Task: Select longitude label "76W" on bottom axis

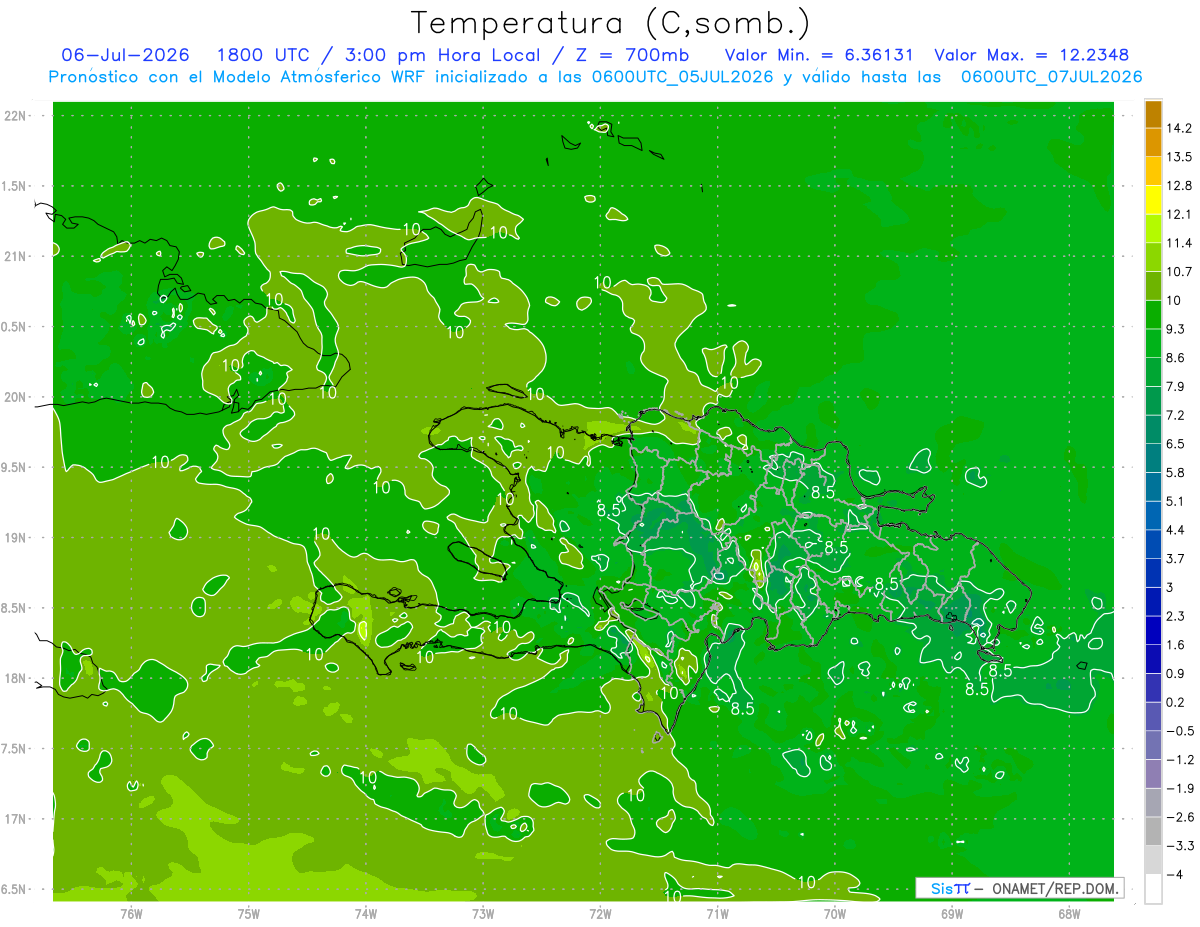Action: click(x=131, y=913)
